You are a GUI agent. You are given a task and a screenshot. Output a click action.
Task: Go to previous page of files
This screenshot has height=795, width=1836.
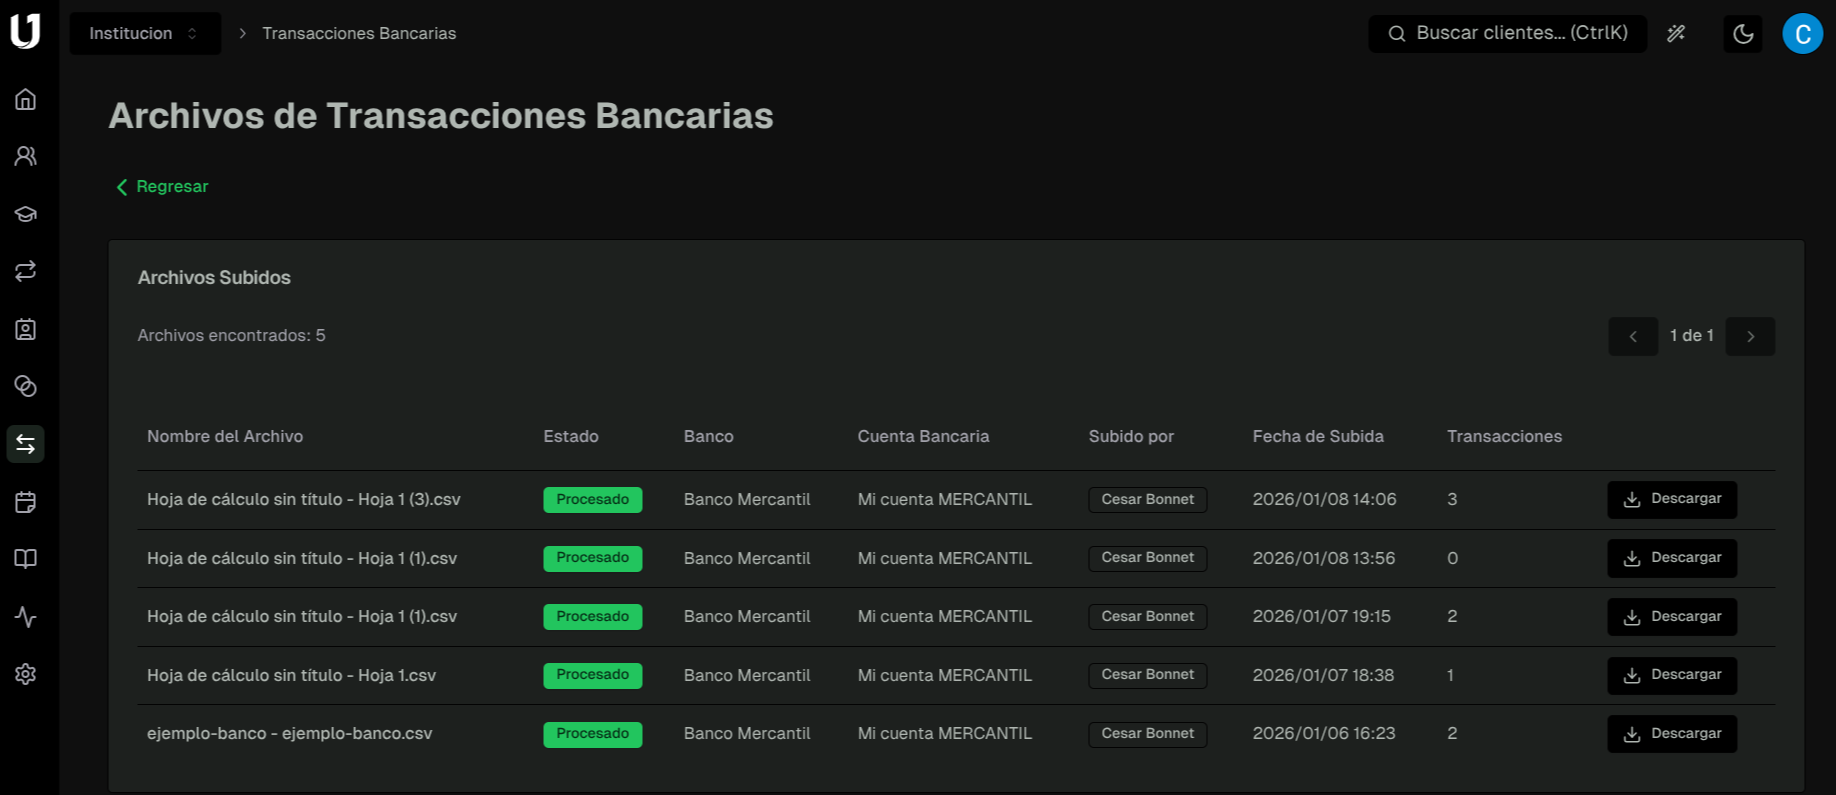point(1633,337)
